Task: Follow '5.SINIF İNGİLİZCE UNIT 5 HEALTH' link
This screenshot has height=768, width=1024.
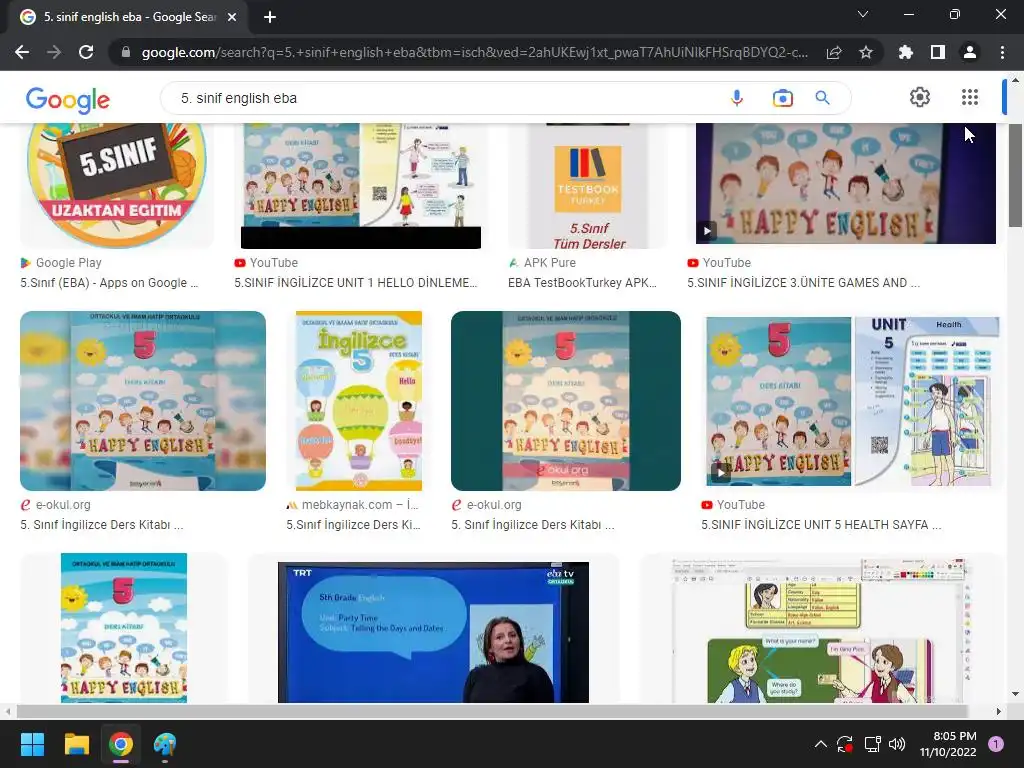Action: point(820,524)
